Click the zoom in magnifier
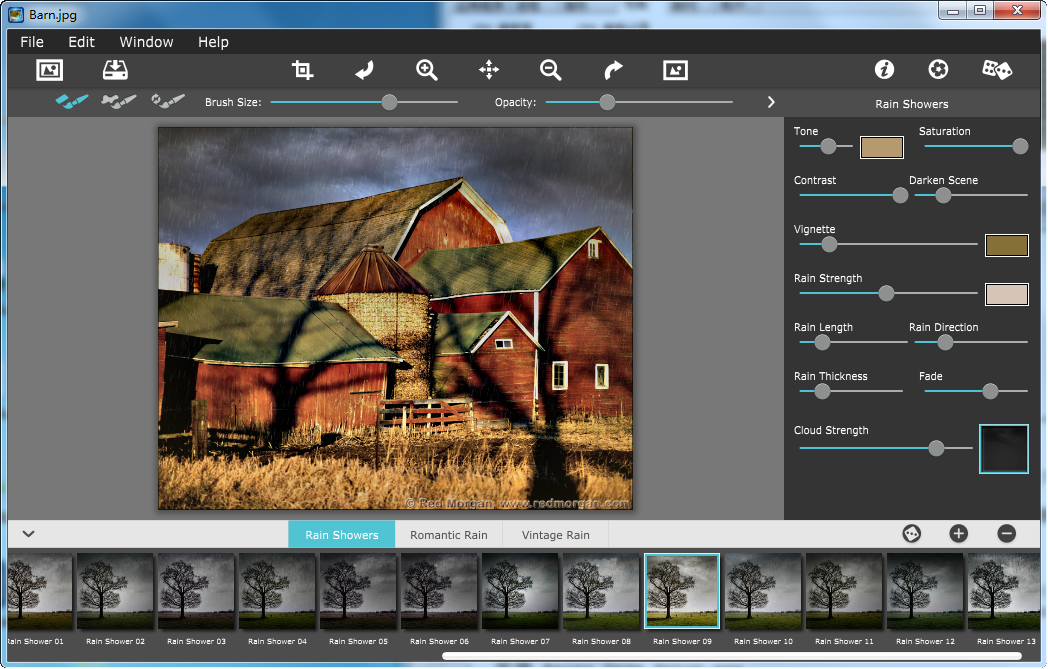The width and height of the screenshot is (1048, 669). click(x=427, y=69)
